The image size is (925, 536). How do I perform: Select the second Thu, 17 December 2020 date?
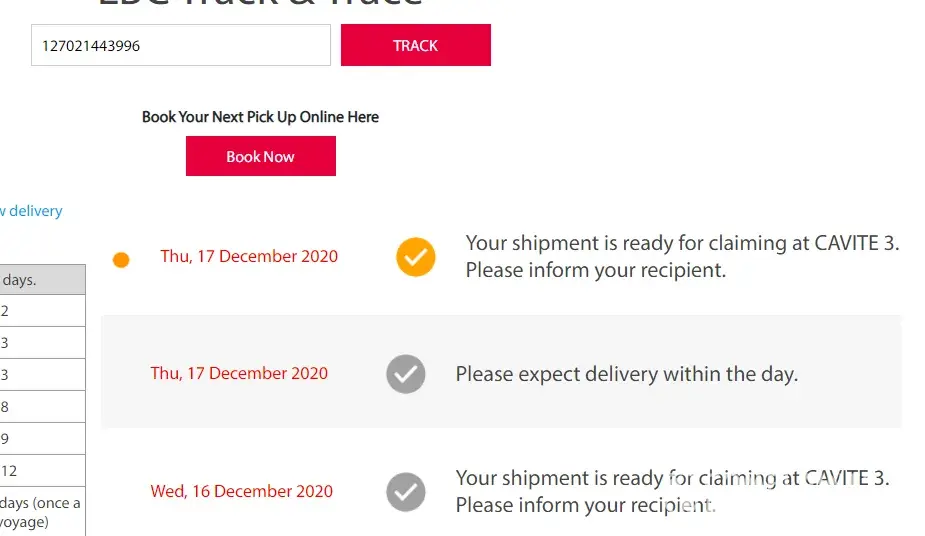(x=239, y=374)
